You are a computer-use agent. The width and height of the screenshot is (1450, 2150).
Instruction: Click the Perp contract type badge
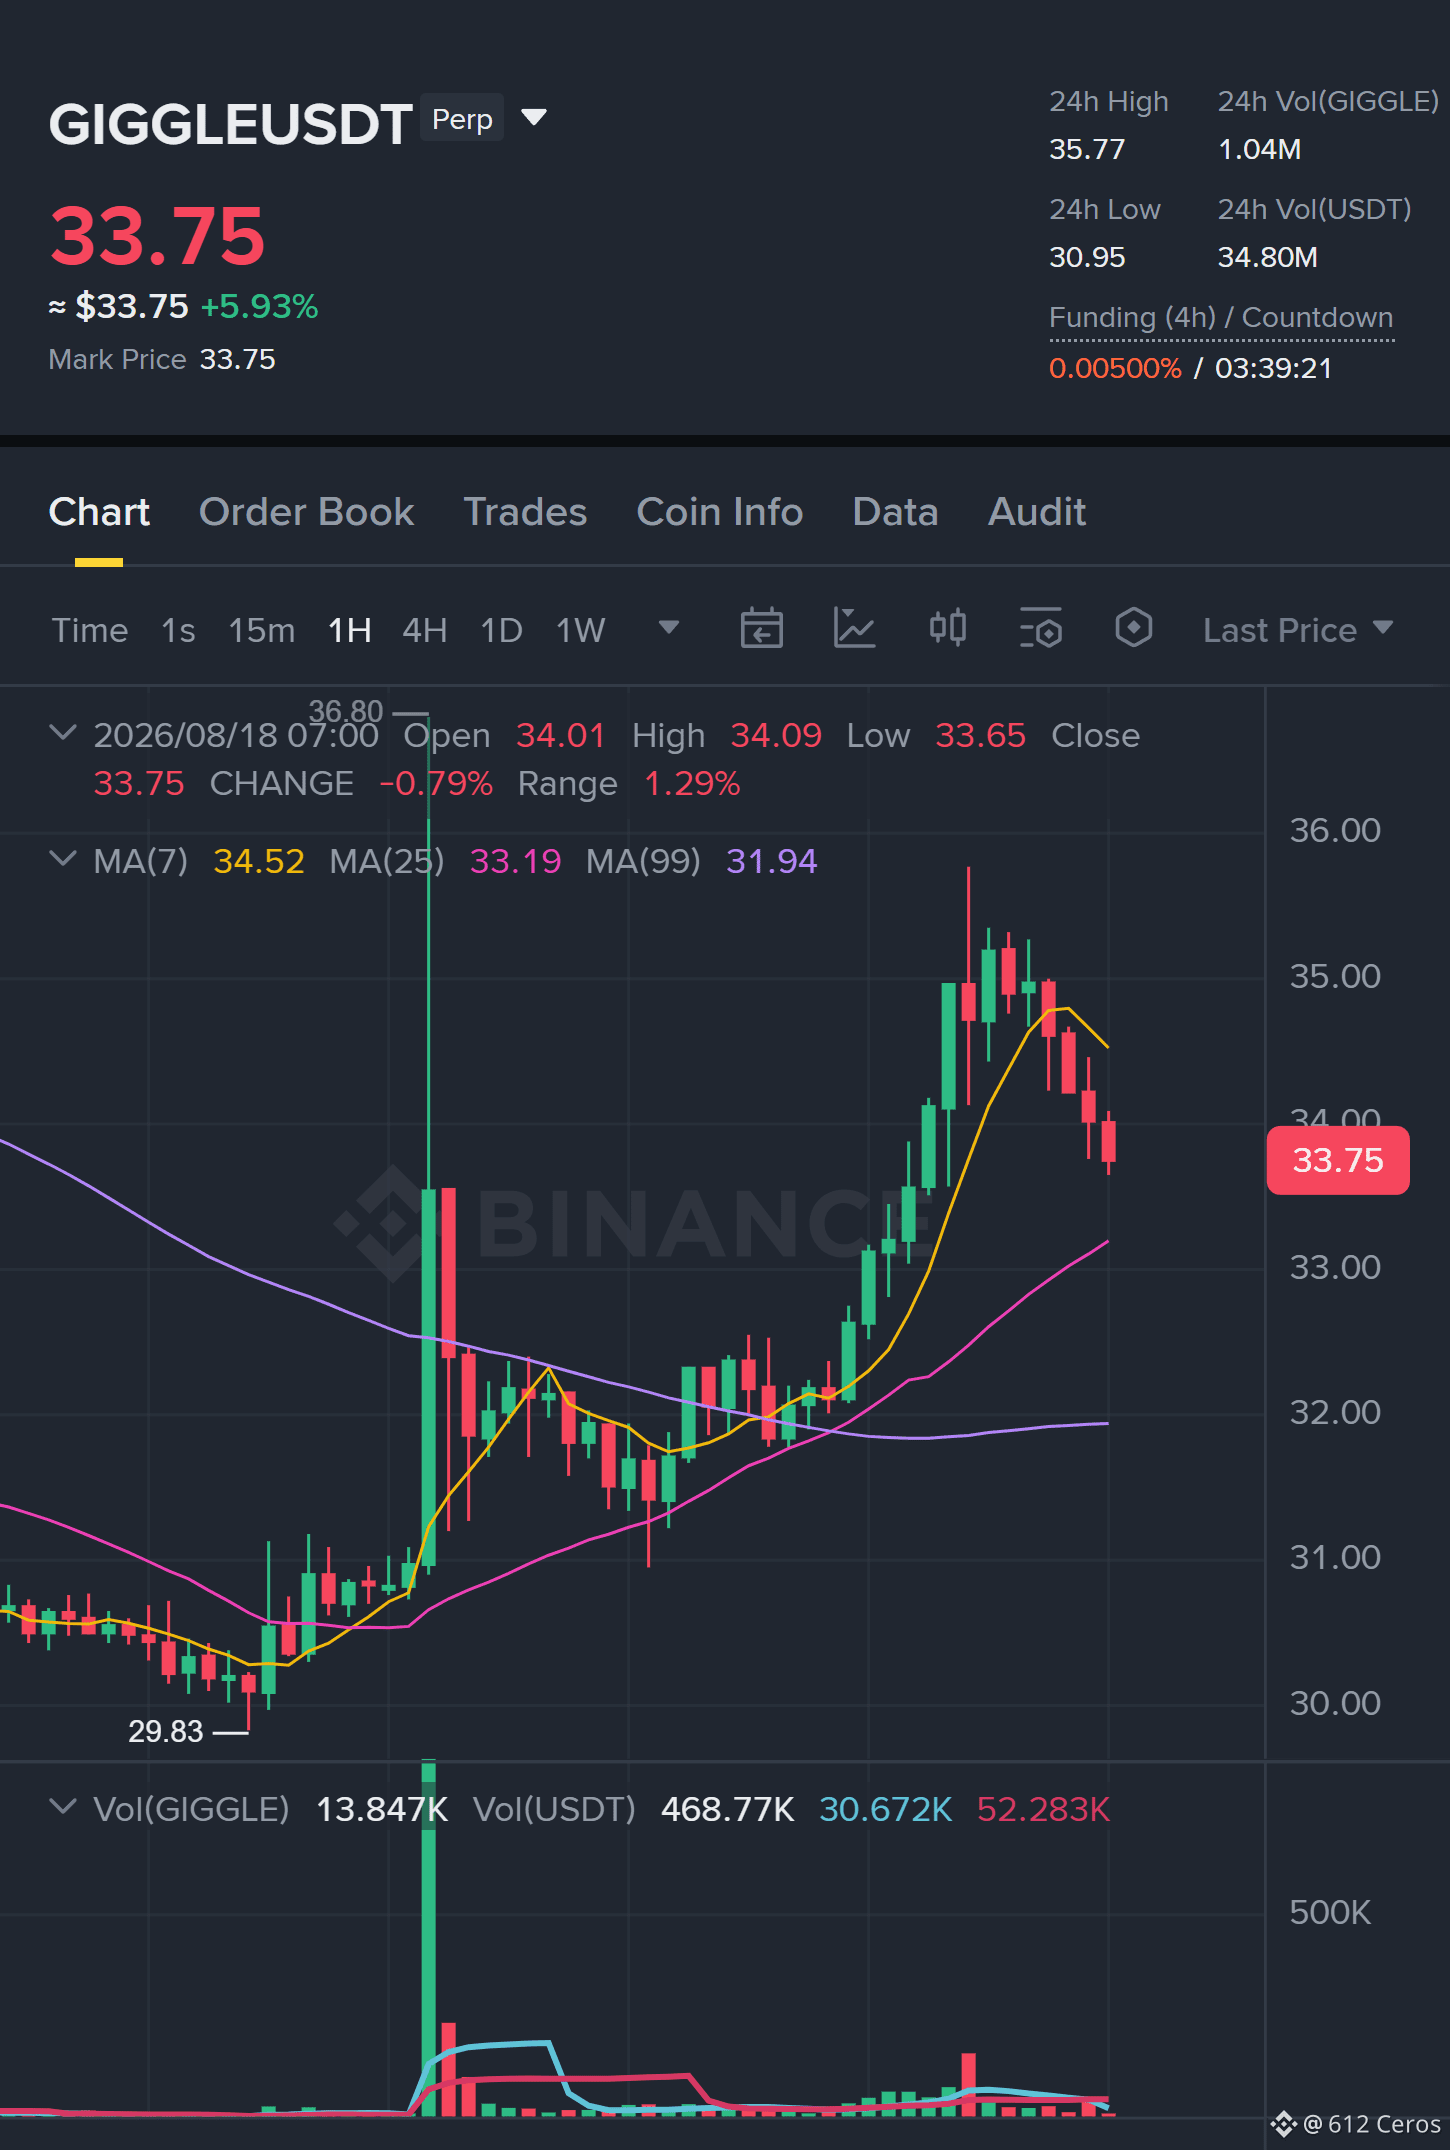pos(462,119)
